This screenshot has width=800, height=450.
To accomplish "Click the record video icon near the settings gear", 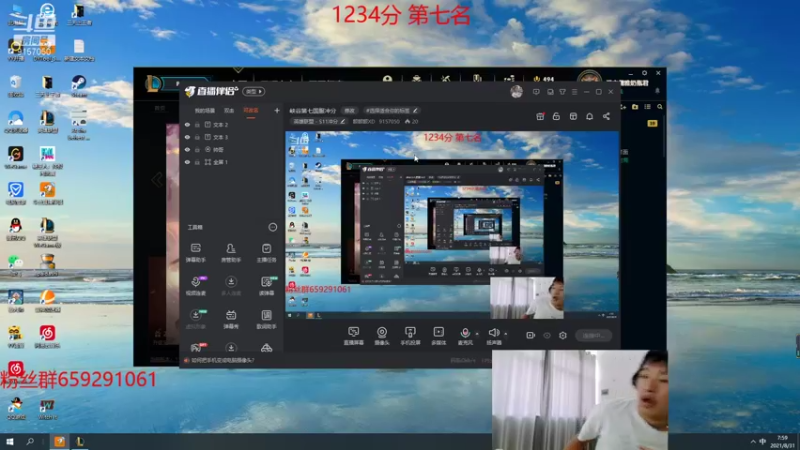I will point(531,335).
